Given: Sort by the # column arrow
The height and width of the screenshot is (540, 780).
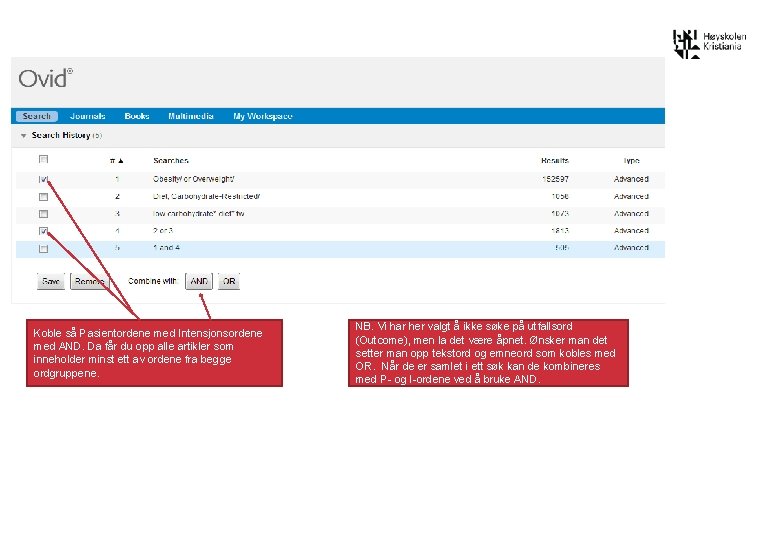Looking at the screenshot, I should point(120,161).
